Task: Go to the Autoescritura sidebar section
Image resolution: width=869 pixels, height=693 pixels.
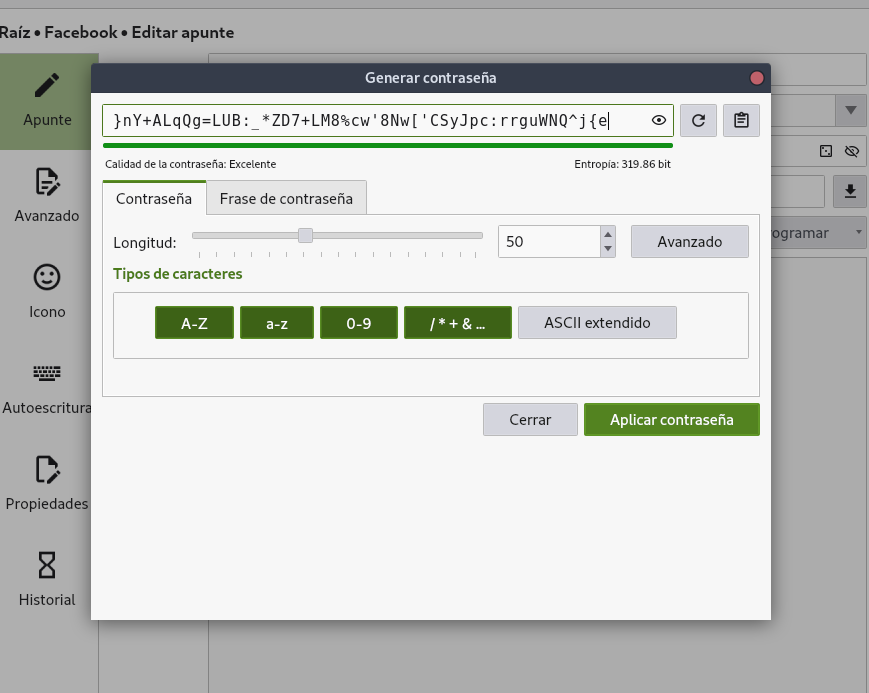Action: 47,389
